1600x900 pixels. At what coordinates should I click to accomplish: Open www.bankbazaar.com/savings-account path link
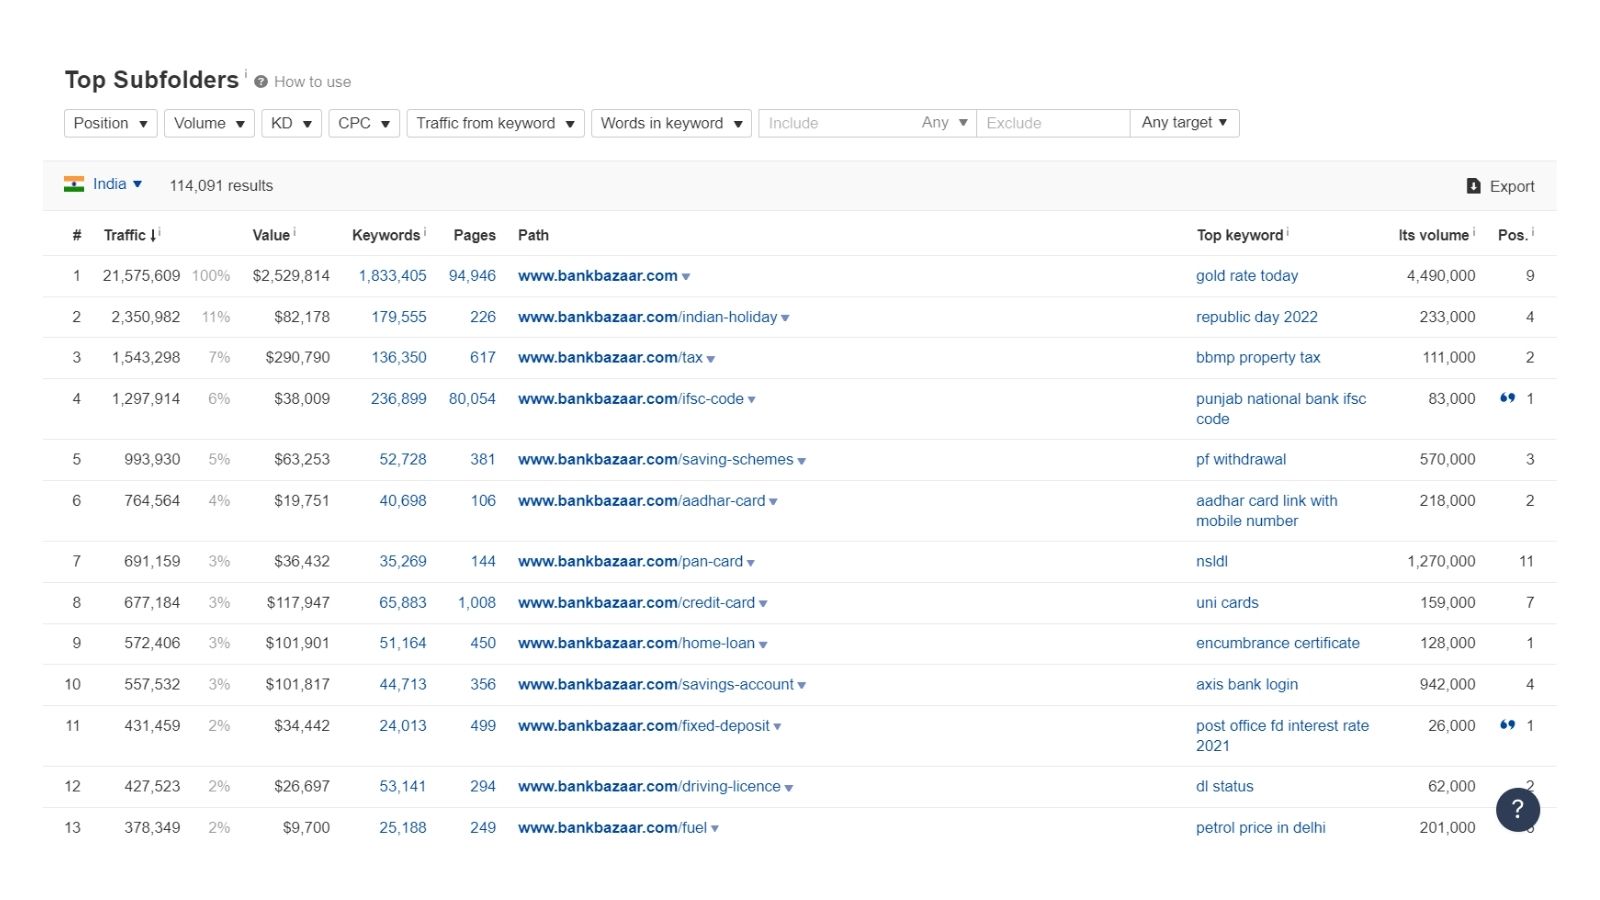pyautogui.click(x=656, y=684)
